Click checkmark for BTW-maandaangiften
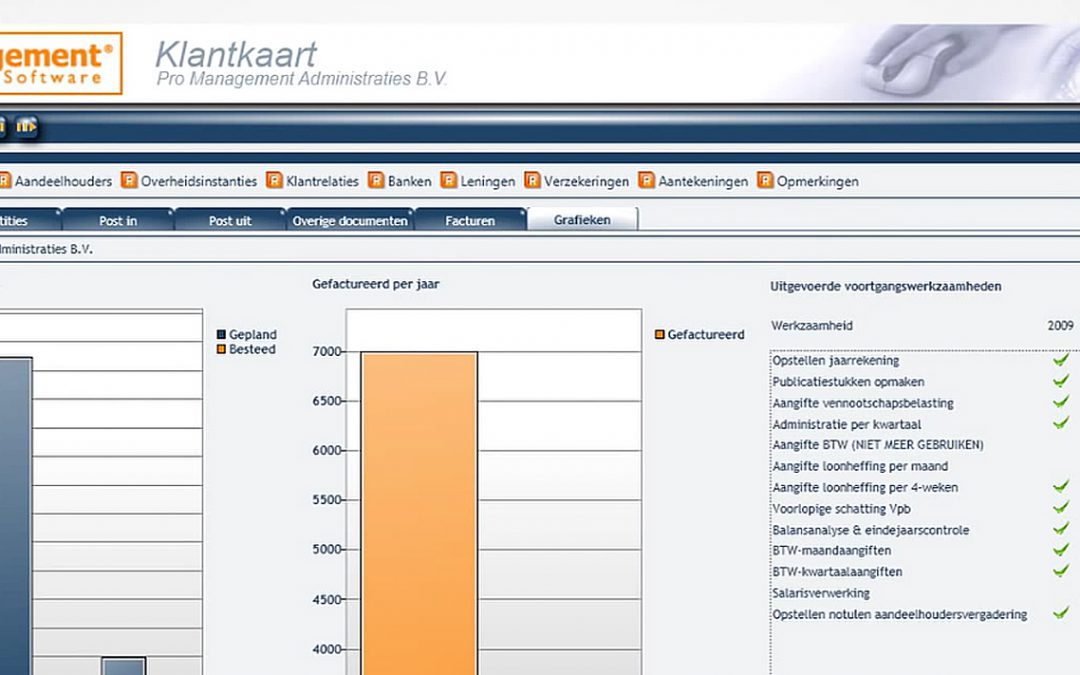Image resolution: width=1080 pixels, height=675 pixels. [1061, 549]
